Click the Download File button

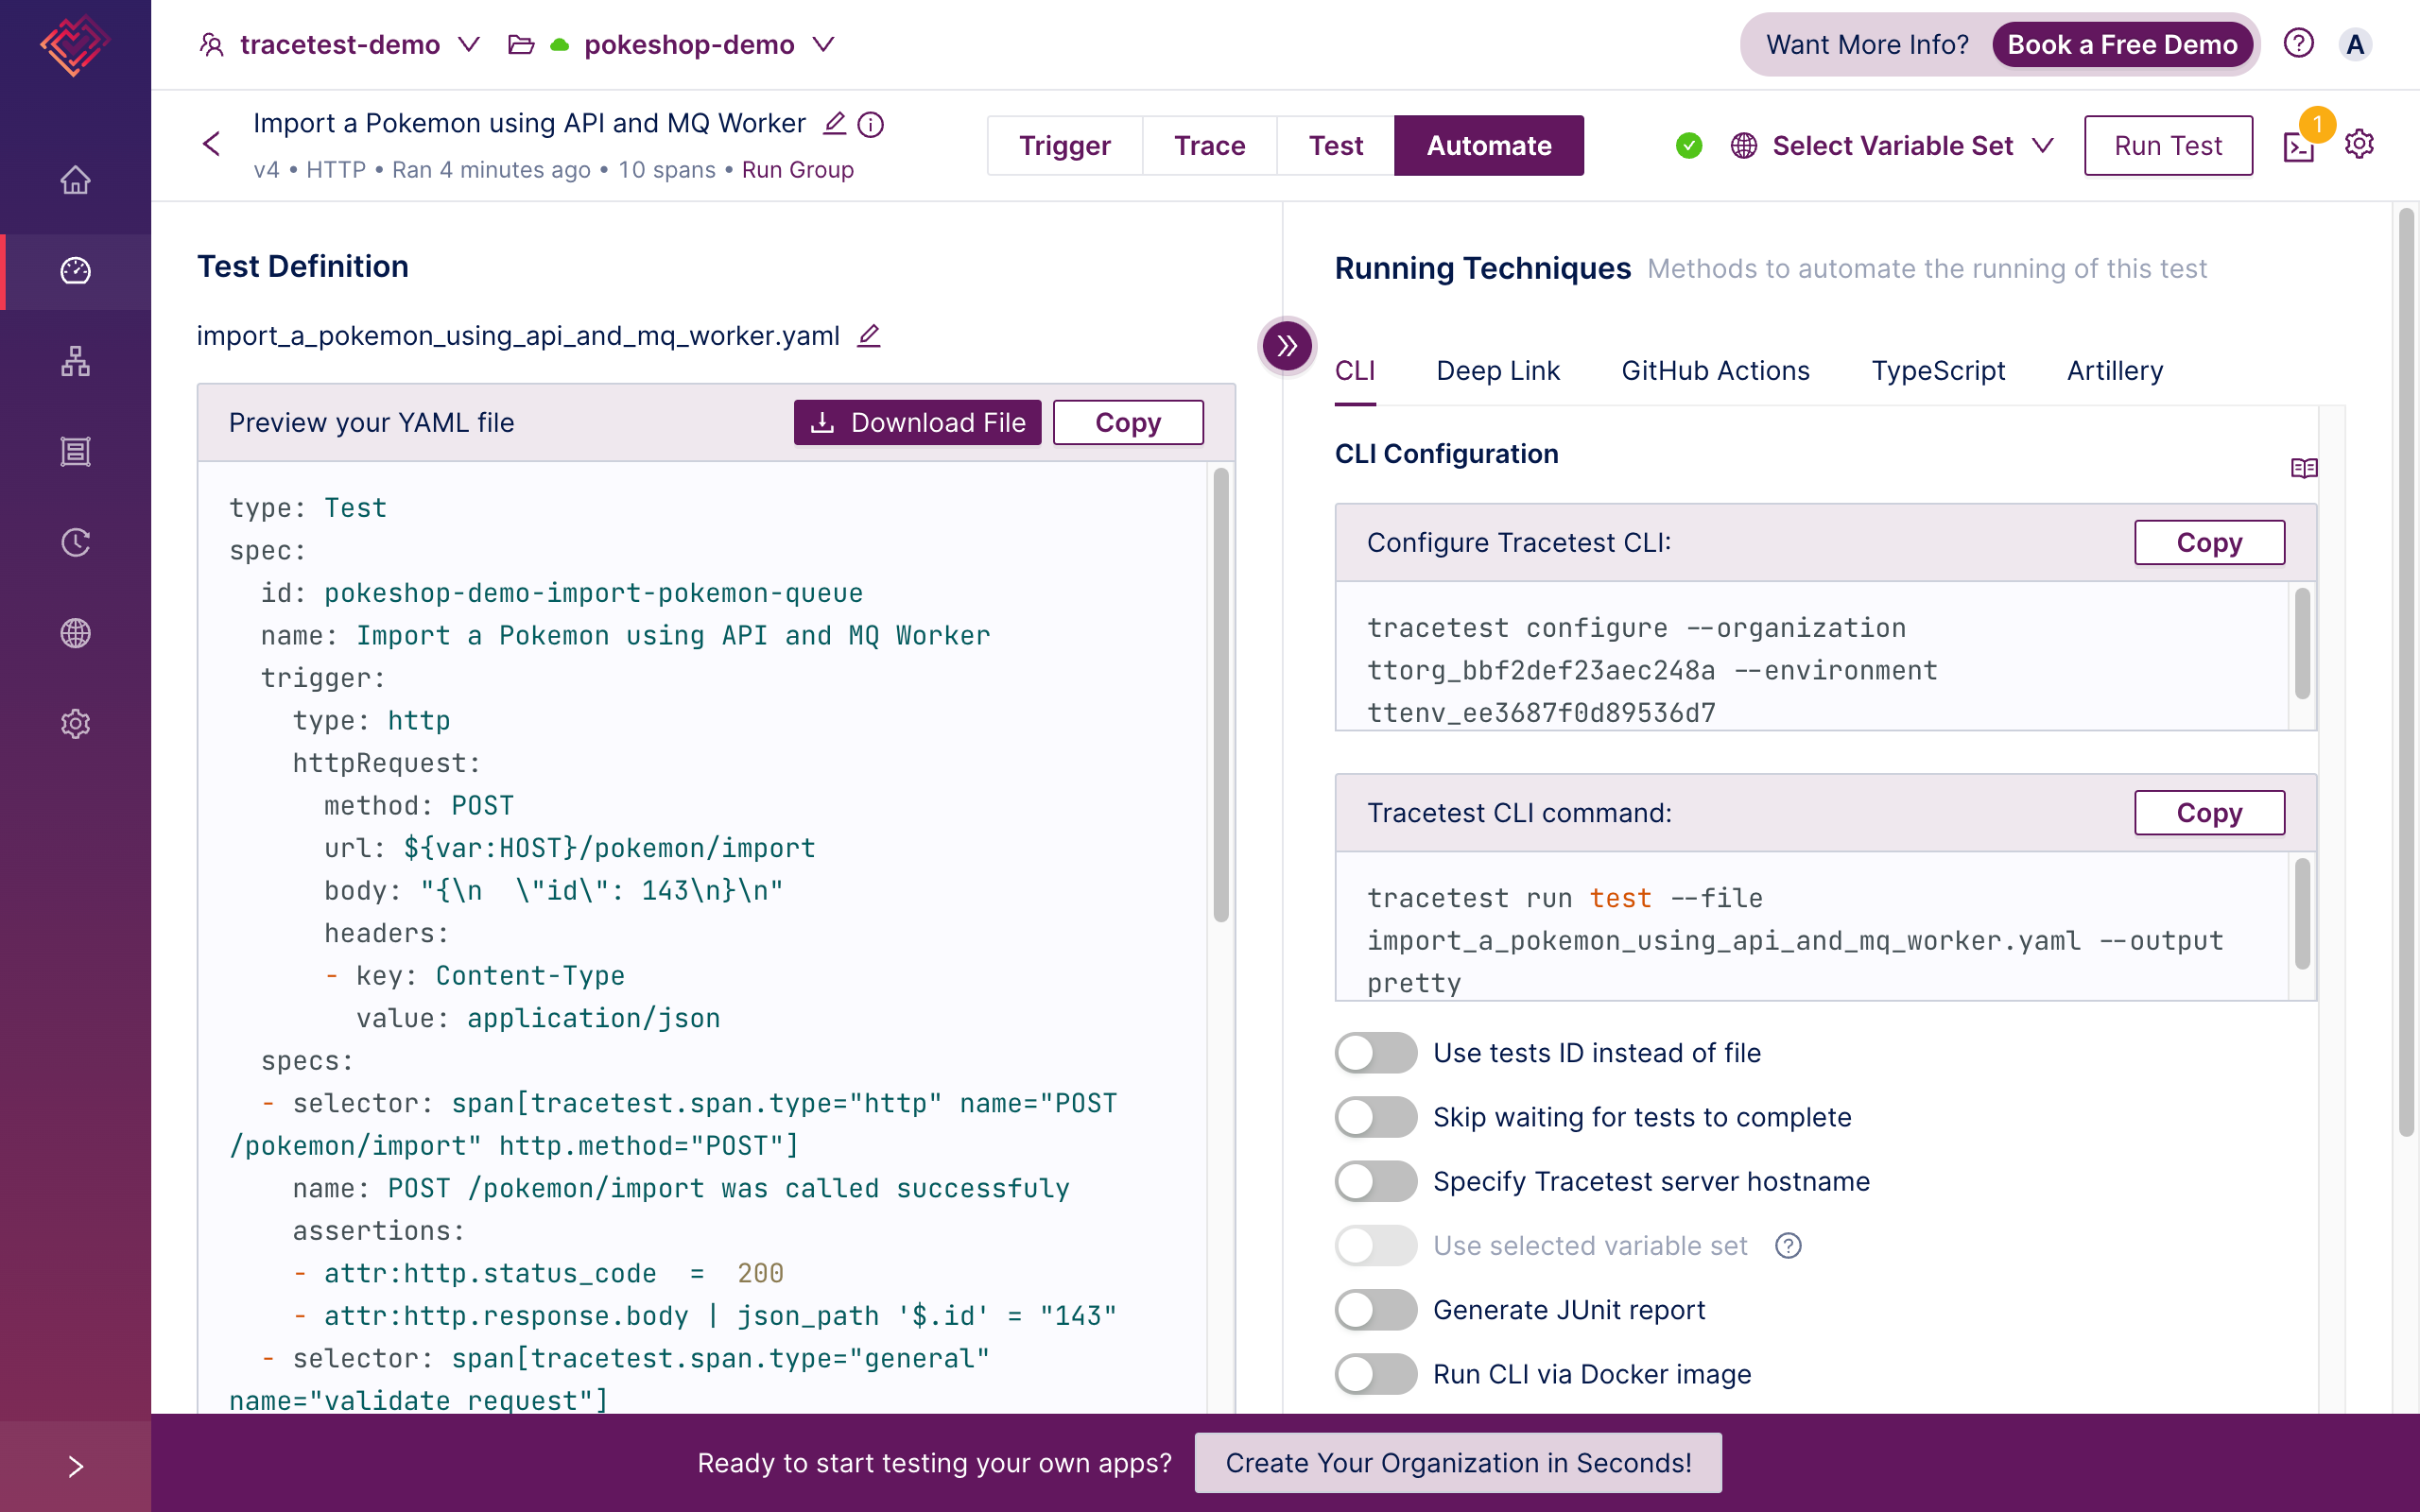click(917, 423)
